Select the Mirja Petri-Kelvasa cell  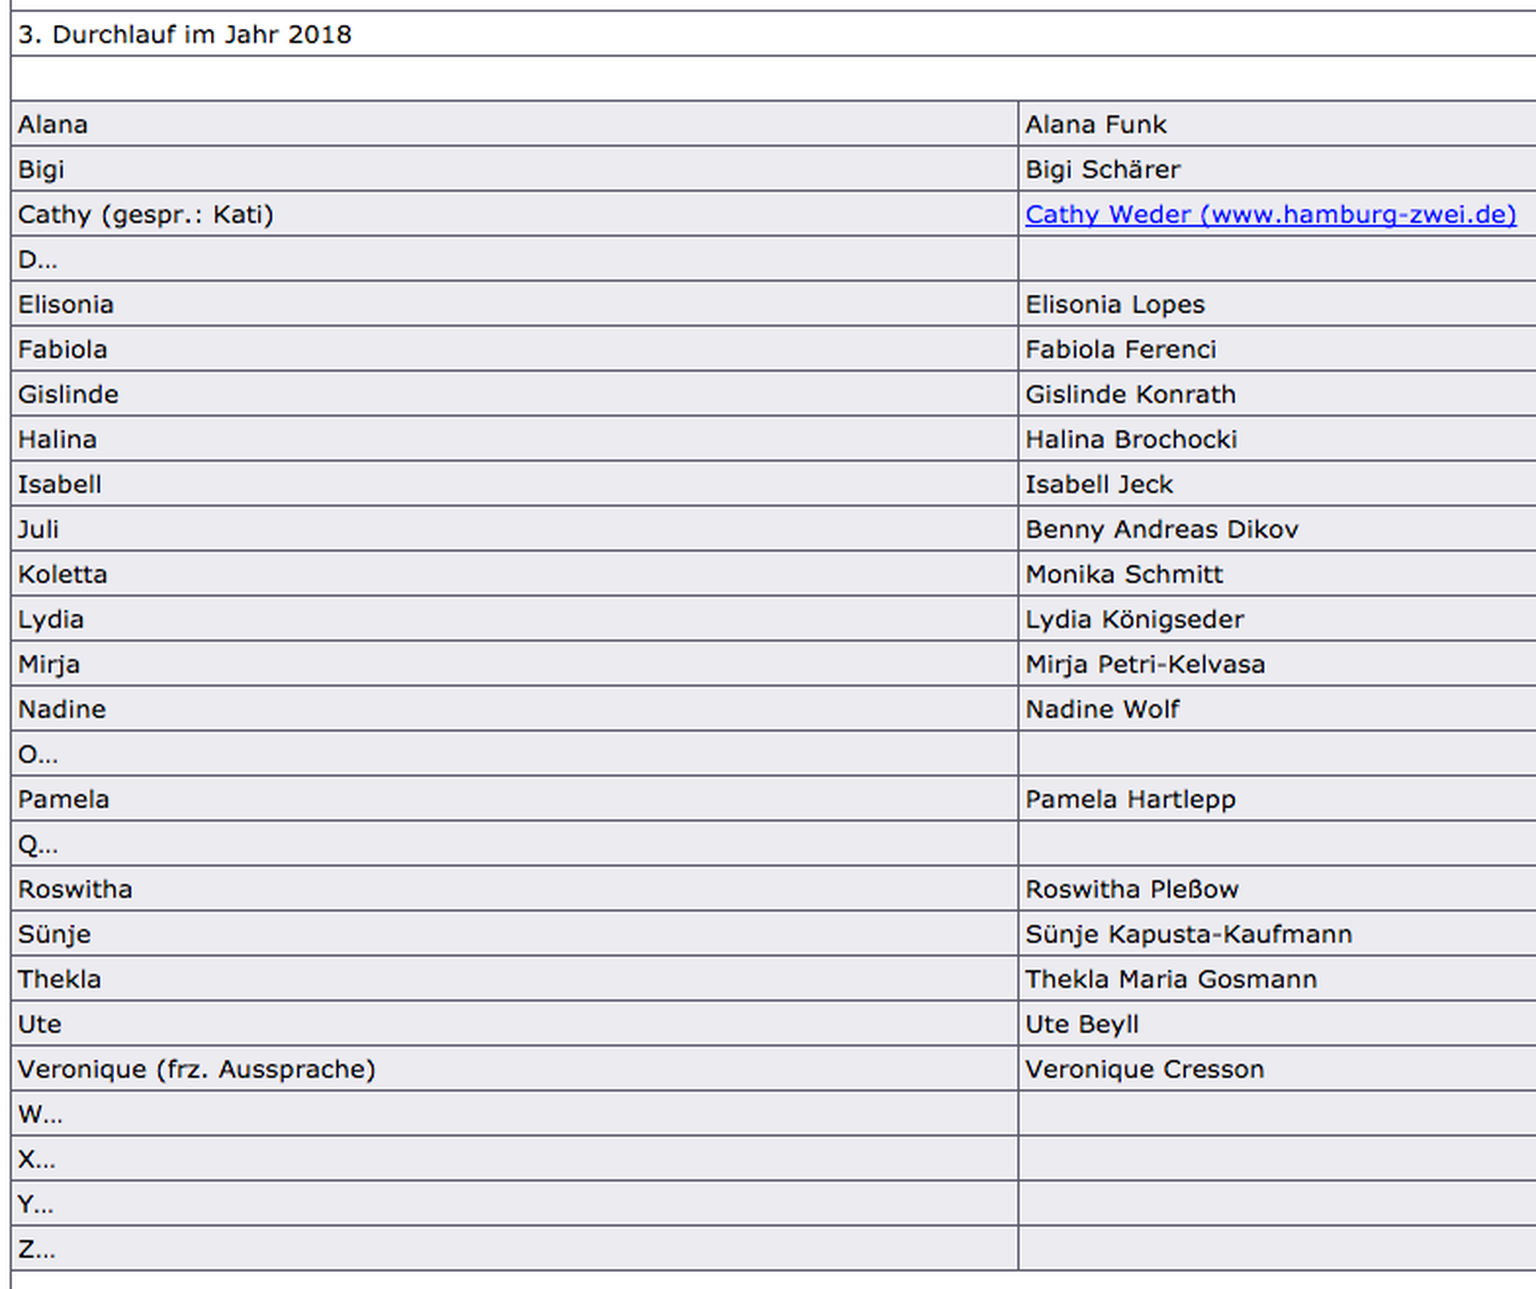click(x=1145, y=664)
